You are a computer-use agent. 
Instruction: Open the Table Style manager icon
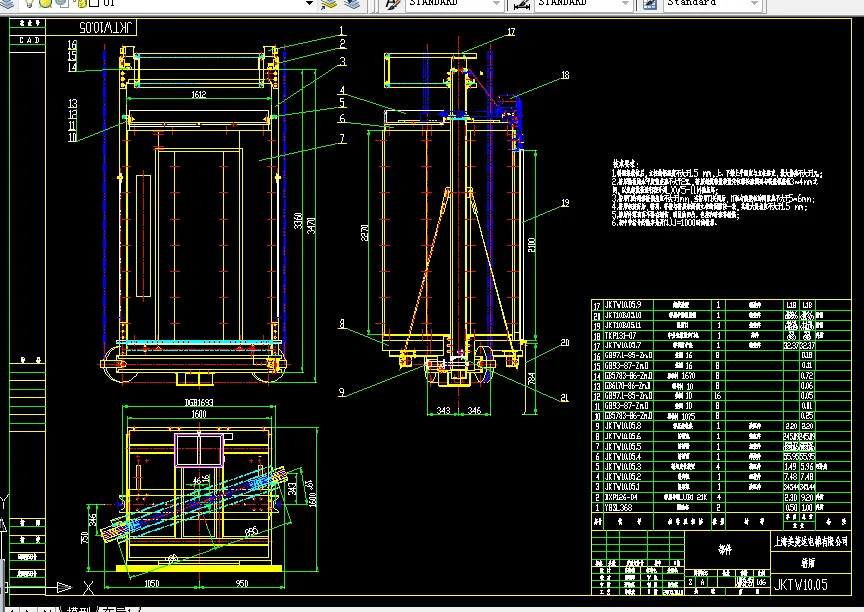(x=650, y=4)
